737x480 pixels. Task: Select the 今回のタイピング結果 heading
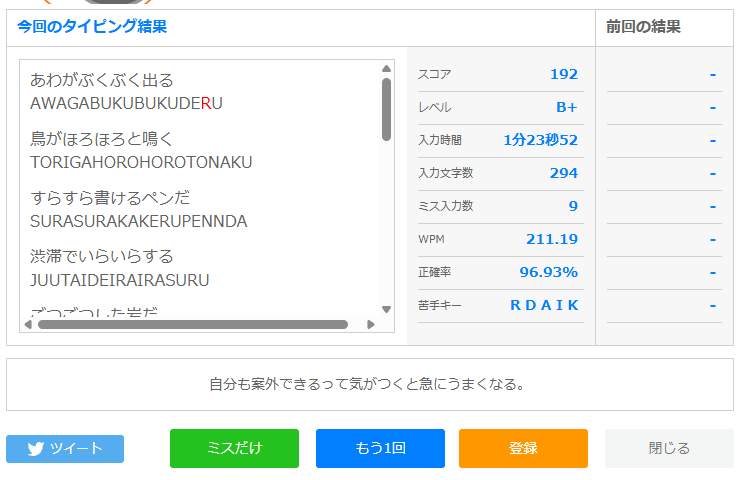click(x=92, y=26)
